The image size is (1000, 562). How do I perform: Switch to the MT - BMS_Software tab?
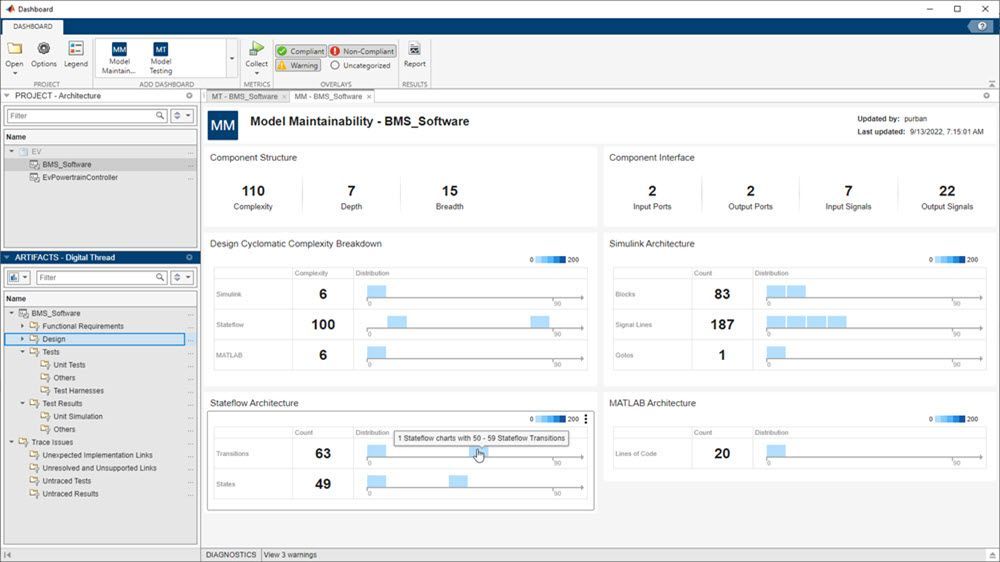245,96
